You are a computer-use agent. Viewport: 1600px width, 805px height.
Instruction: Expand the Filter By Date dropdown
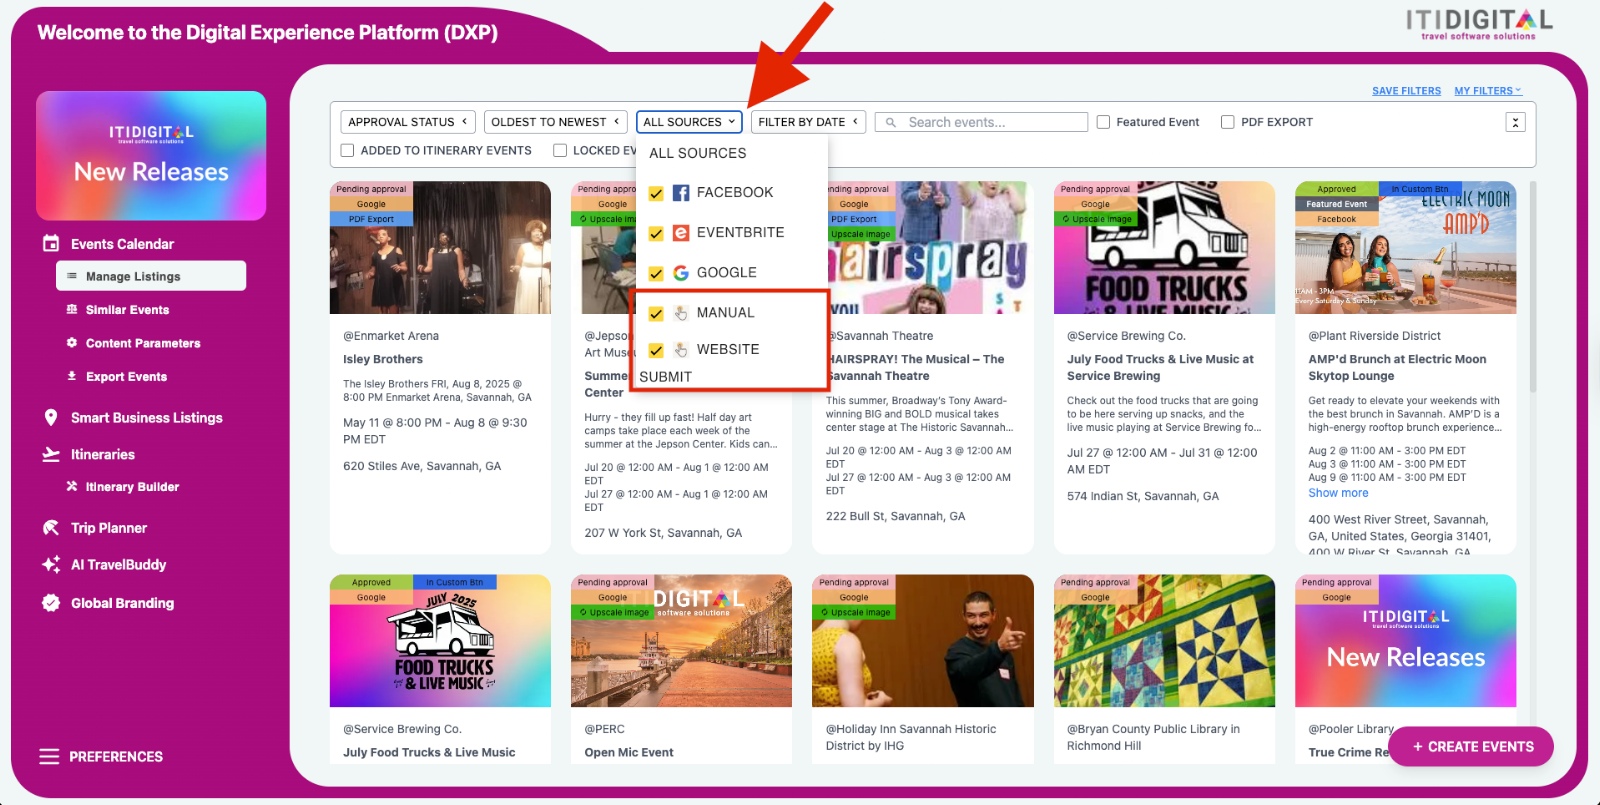(x=808, y=122)
